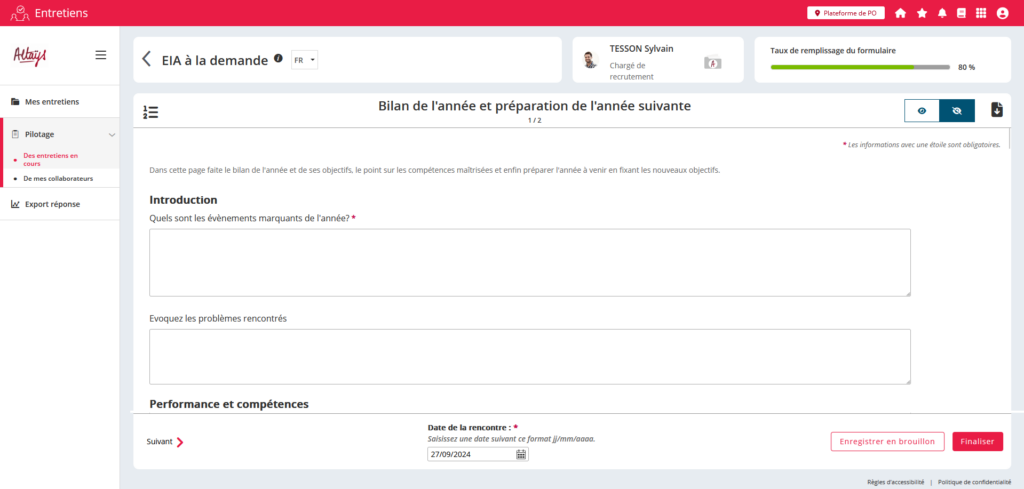This screenshot has width=1024, height=489.
Task: Open the numbered sections list icon
Action: [x=151, y=112]
